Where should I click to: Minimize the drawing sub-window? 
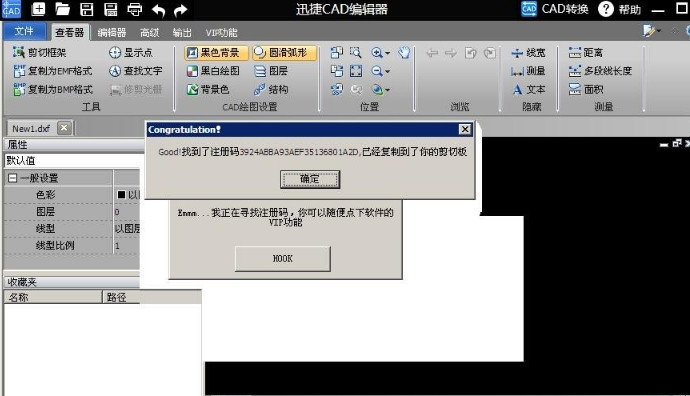point(664,144)
